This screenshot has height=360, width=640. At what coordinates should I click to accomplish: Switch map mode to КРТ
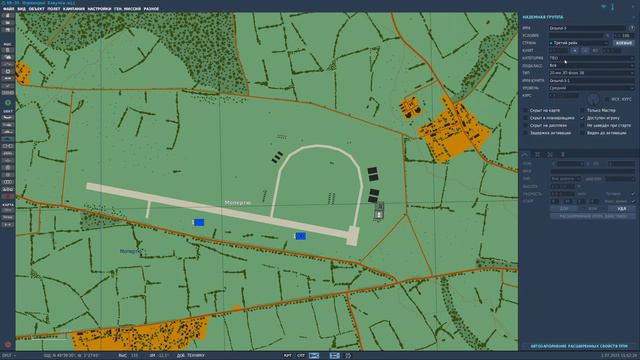tap(288, 356)
